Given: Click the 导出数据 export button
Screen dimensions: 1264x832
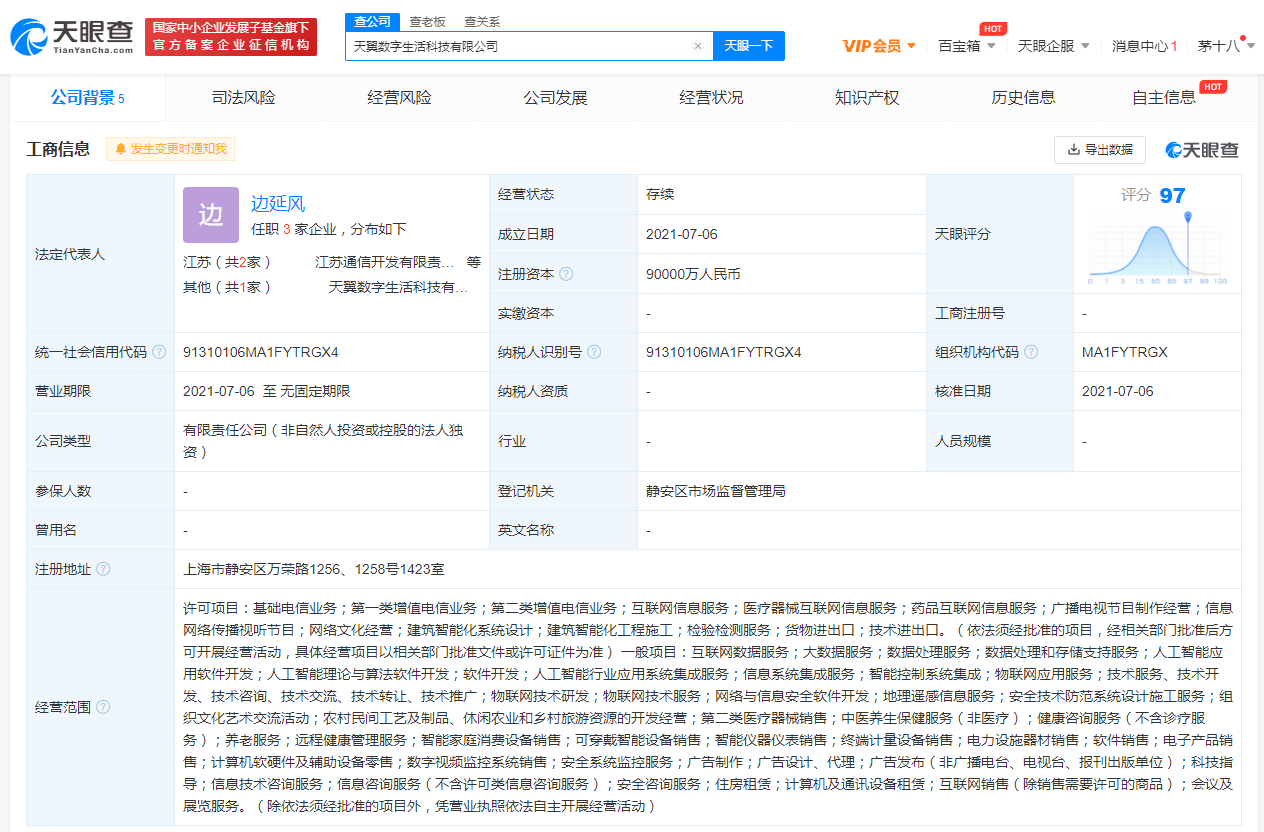Looking at the screenshot, I should [1100, 150].
